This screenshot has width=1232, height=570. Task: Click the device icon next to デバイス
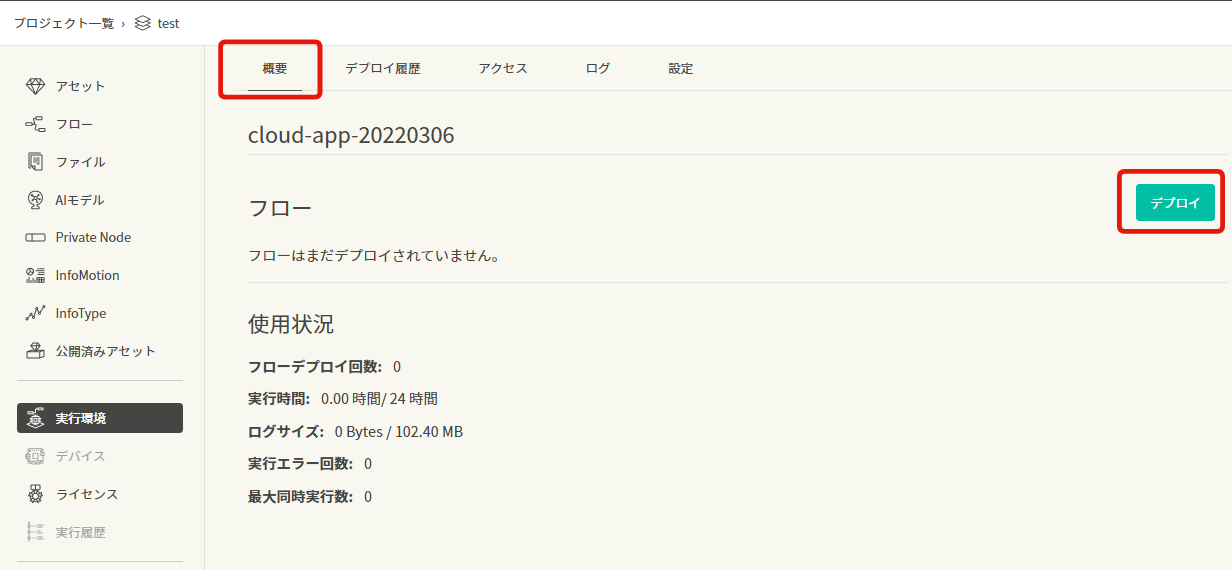[x=36, y=456]
